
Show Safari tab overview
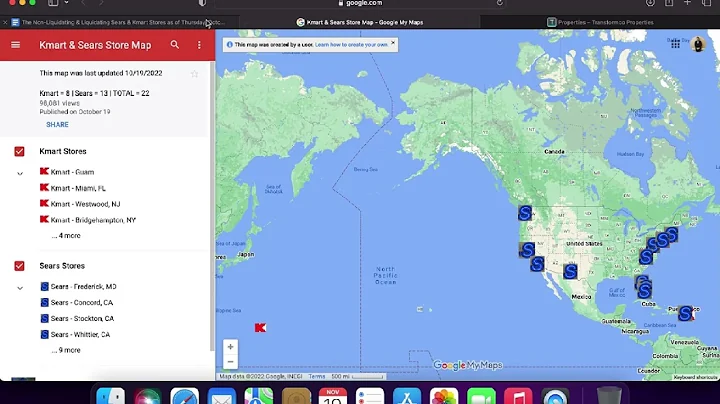pos(706,3)
